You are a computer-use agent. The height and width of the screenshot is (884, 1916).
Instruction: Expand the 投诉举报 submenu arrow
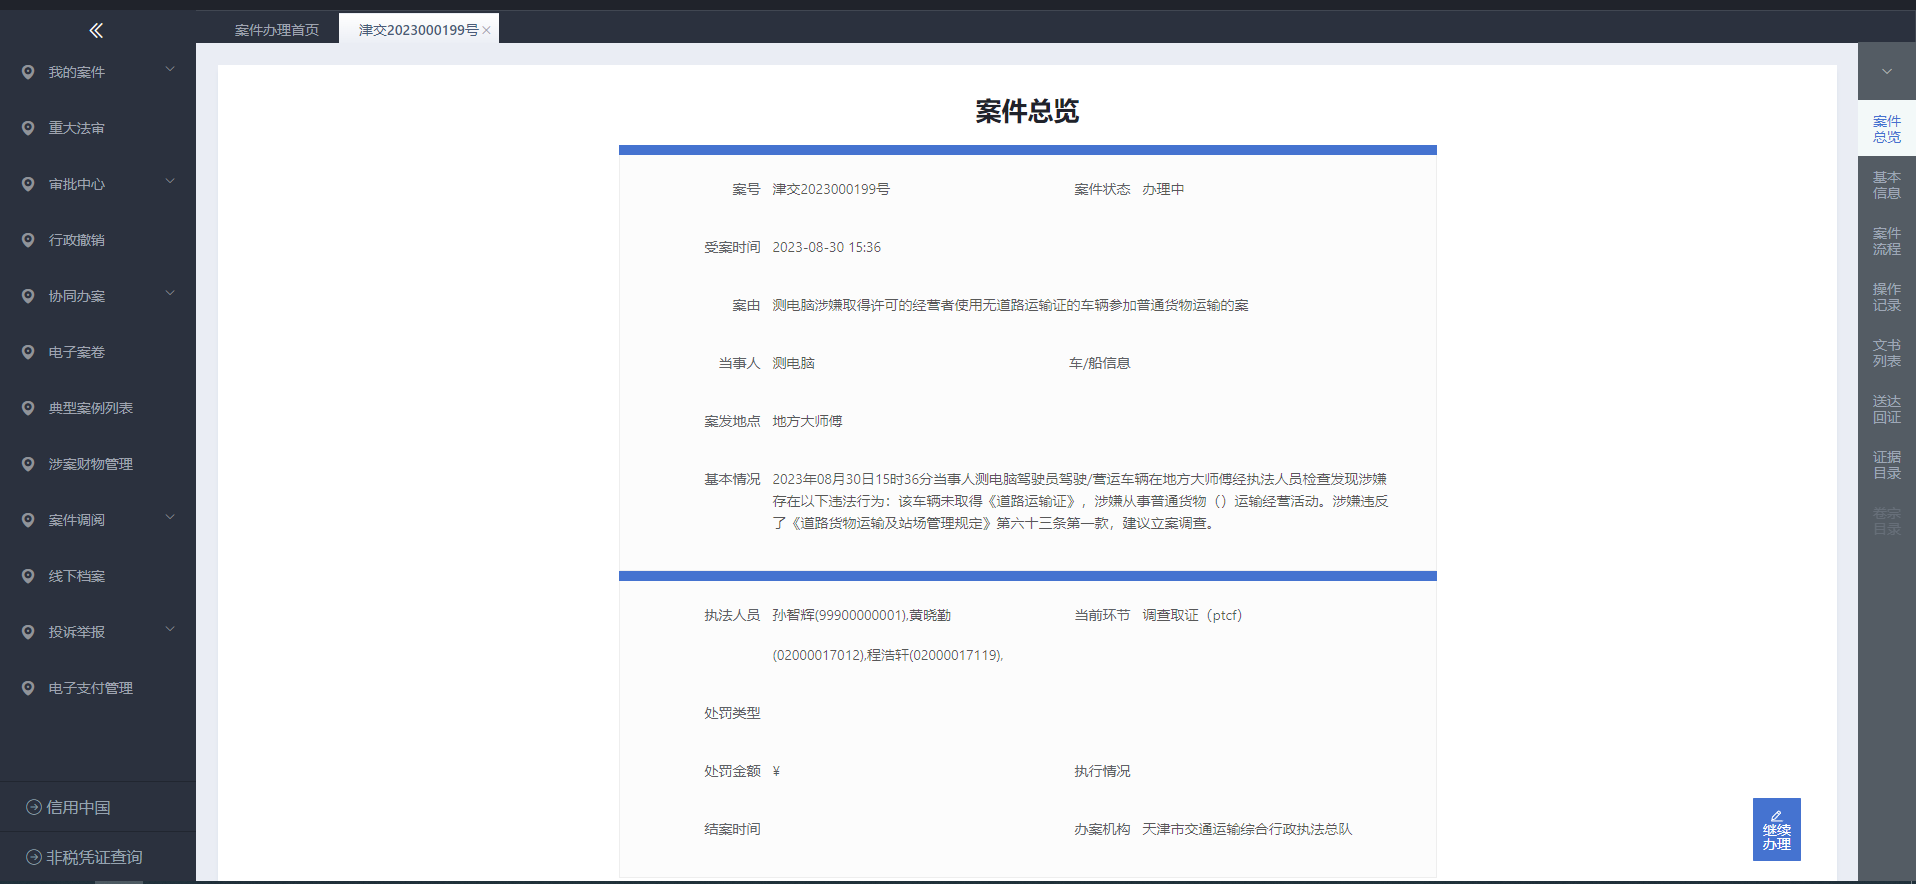(170, 630)
